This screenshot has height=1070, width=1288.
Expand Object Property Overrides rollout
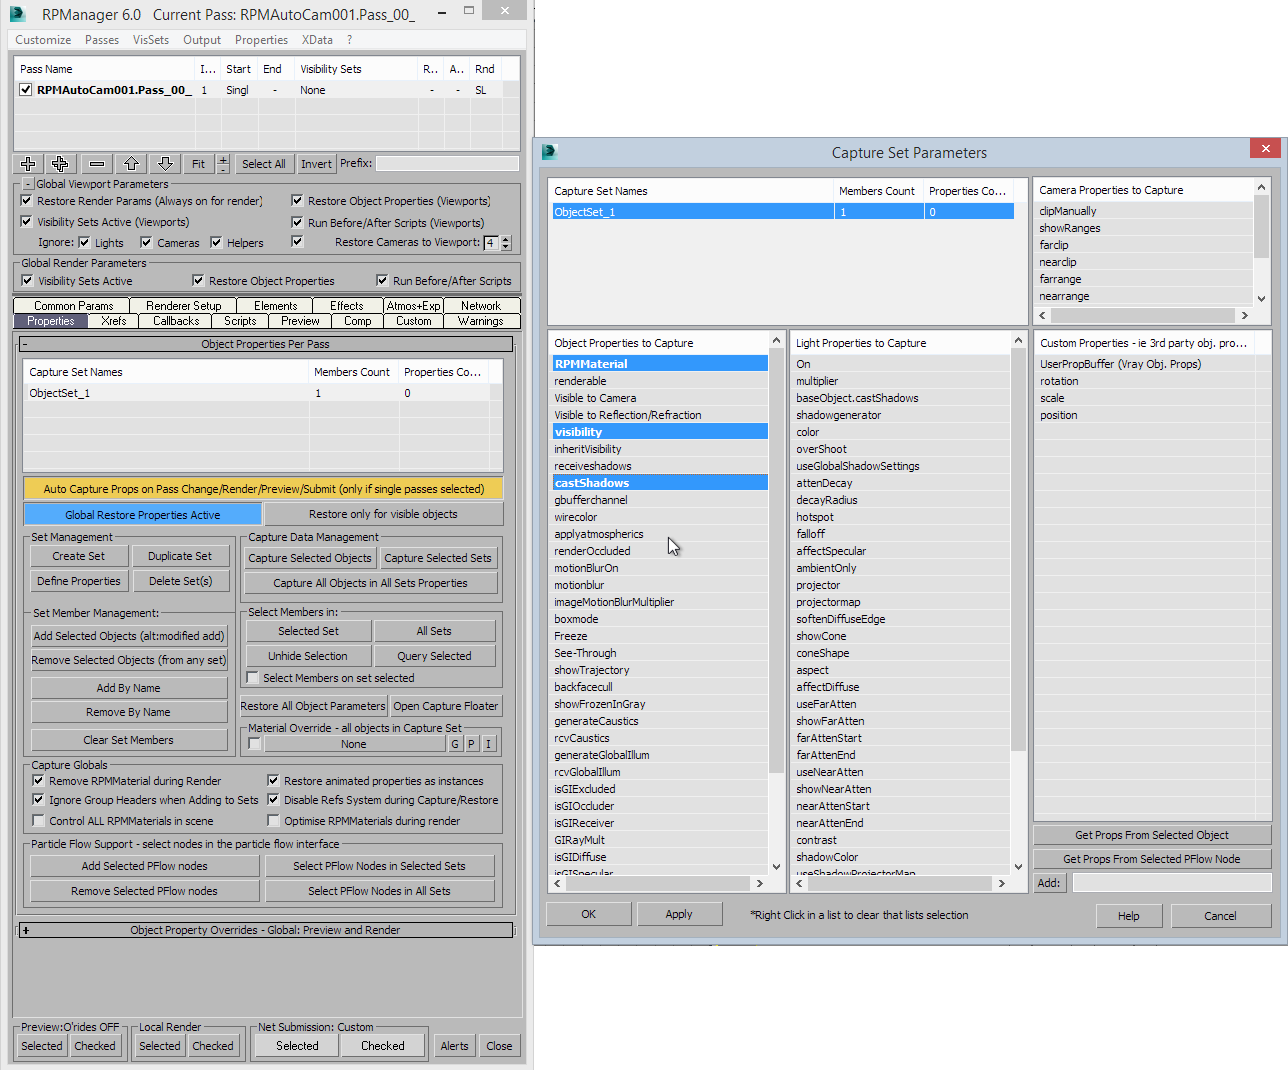tap(25, 930)
